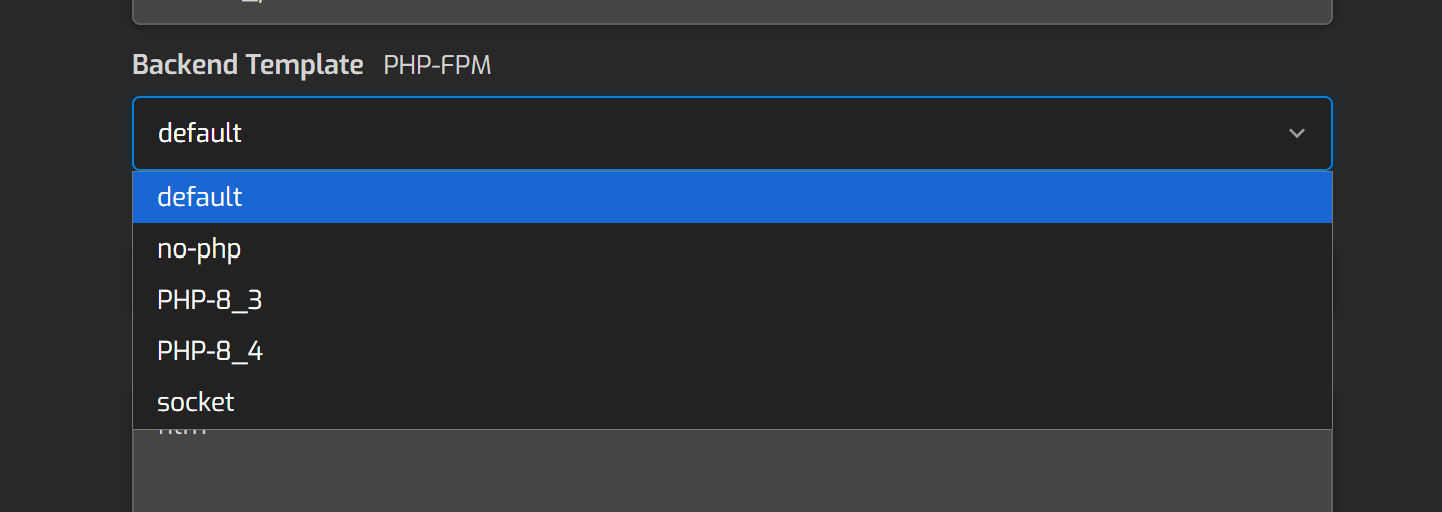Screen dimensions: 1442x512
Task: Click the "Backend Template" field label
Action: [247, 65]
